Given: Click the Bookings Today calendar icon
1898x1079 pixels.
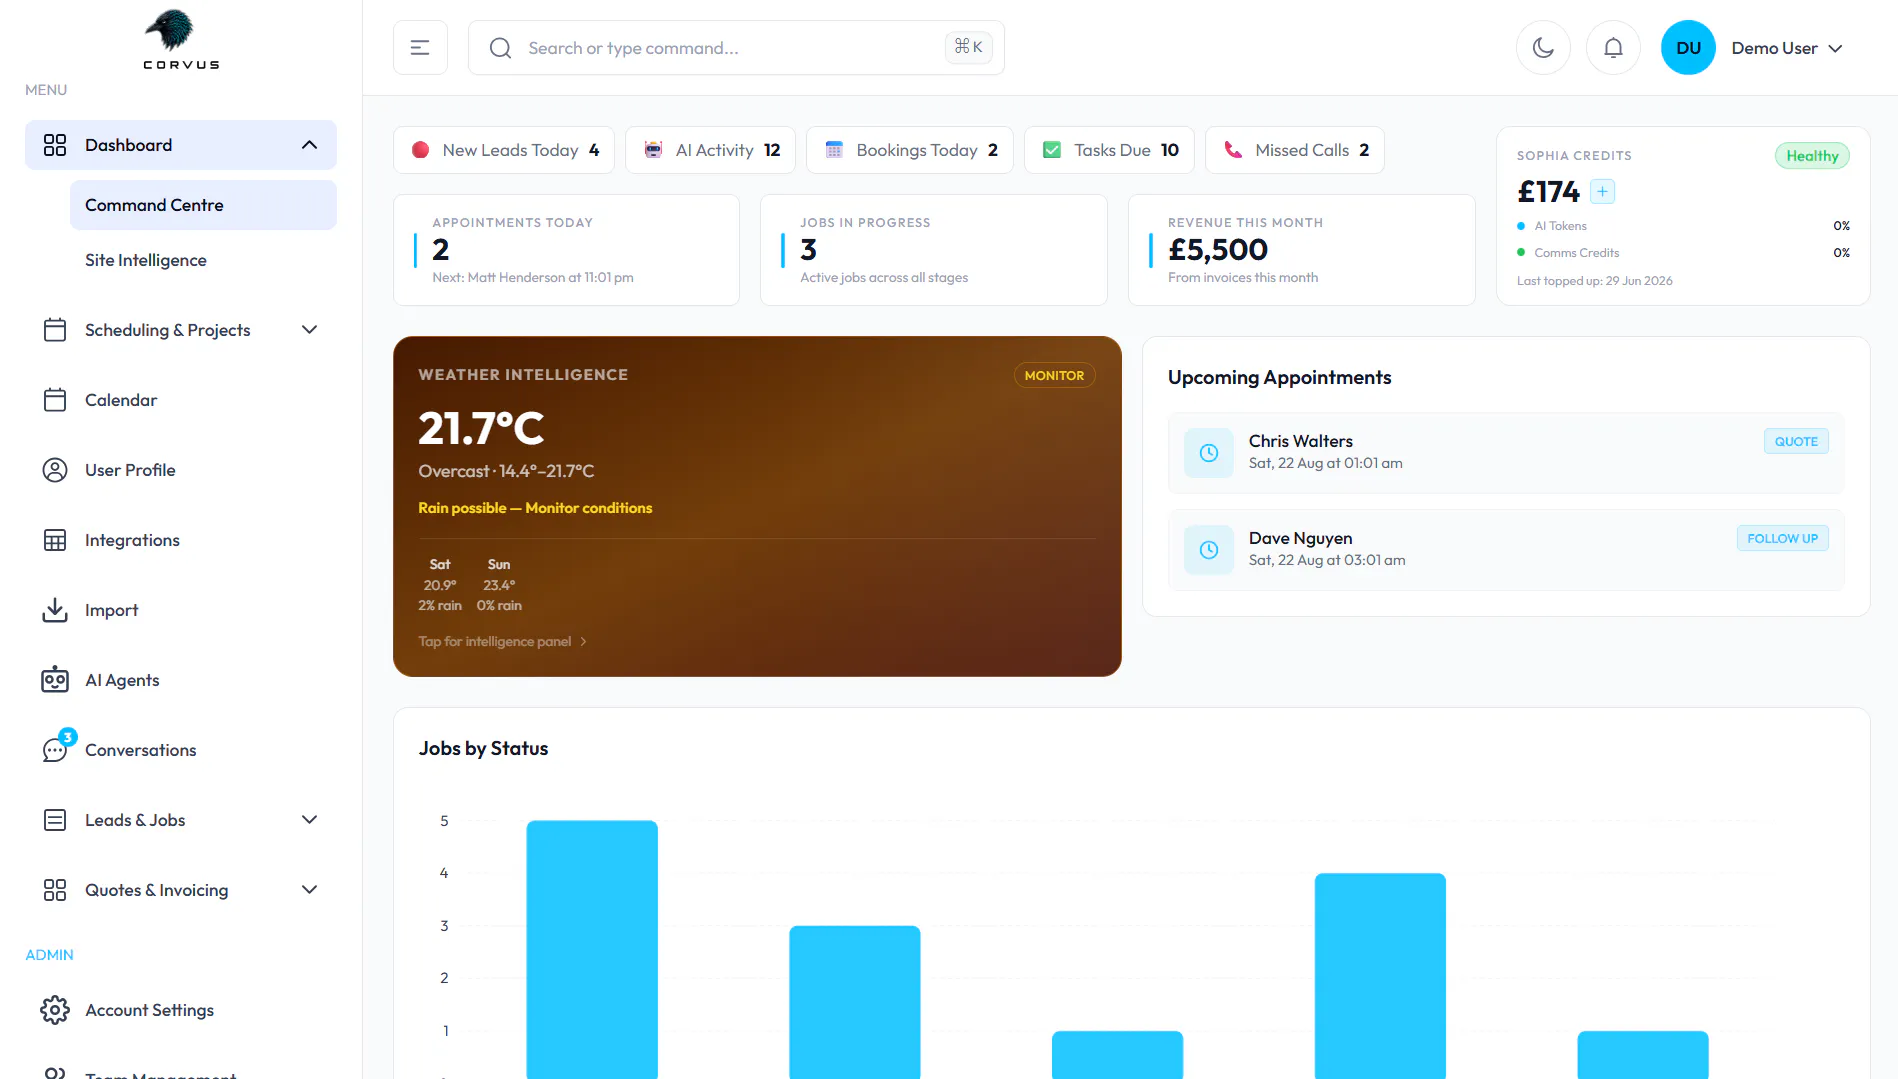Looking at the screenshot, I should 834,150.
